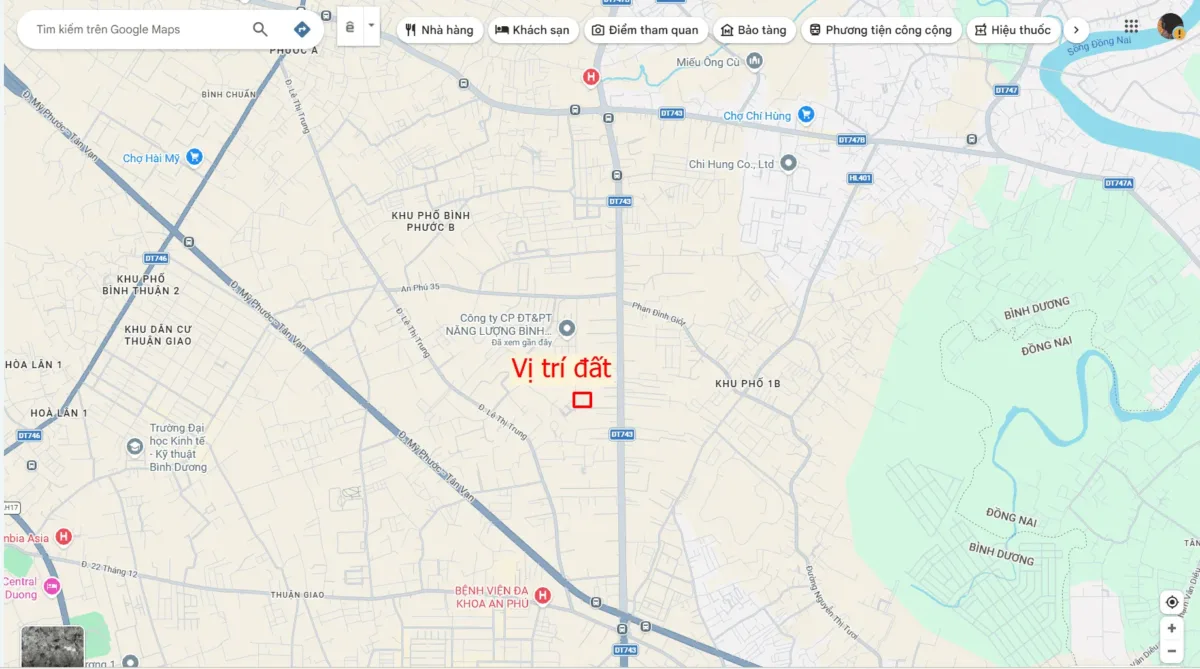1200x669 pixels.
Task: Click the 'KHU PHỐ BÌNH PHƯỚC B' label
Action: 430,221
